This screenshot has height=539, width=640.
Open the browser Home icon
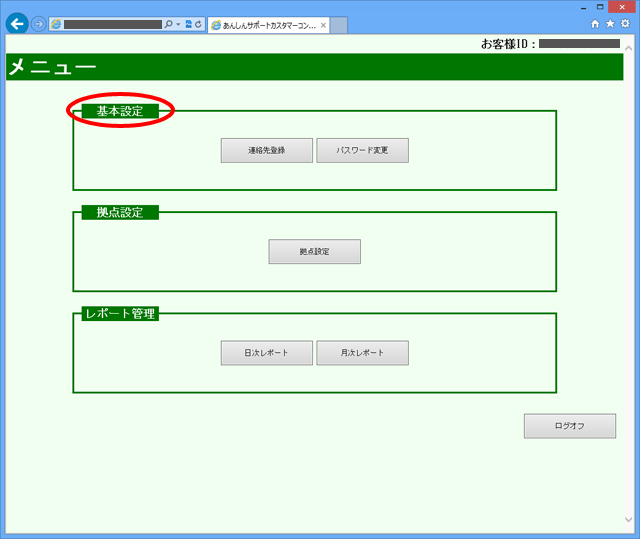596,24
